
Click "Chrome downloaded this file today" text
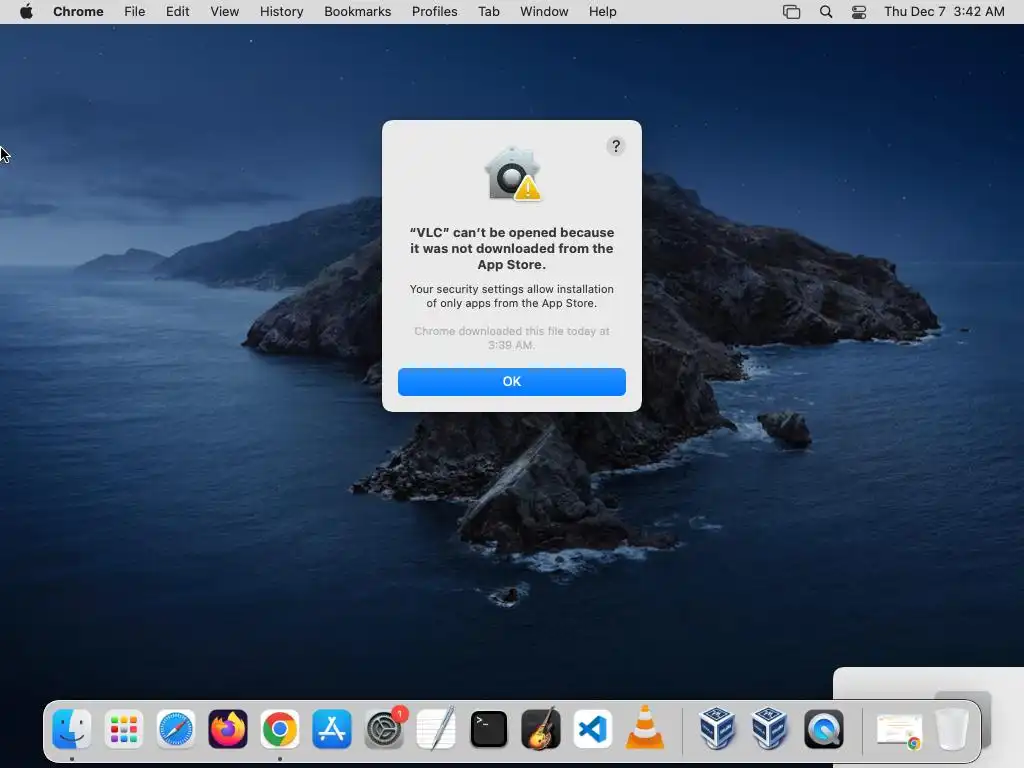tap(511, 338)
